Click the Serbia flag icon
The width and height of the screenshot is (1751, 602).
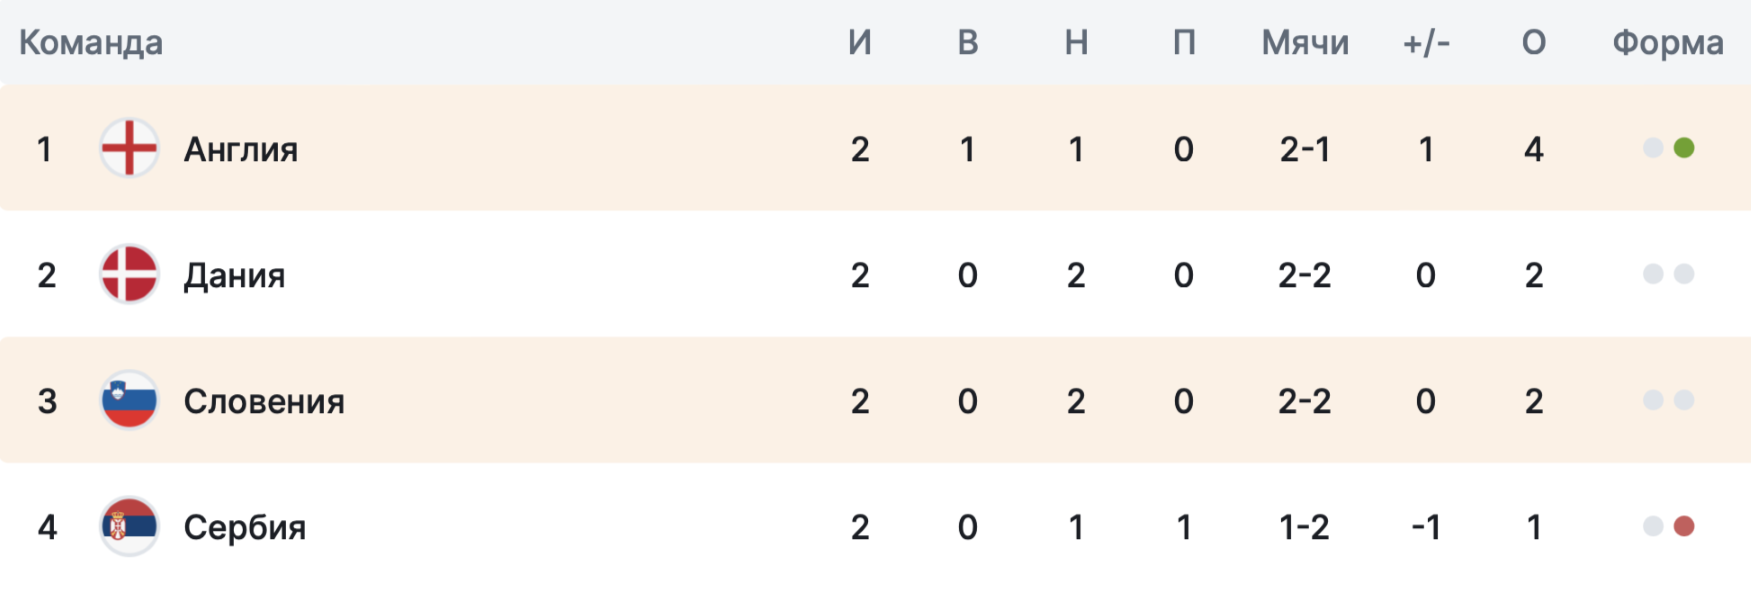coord(129,526)
